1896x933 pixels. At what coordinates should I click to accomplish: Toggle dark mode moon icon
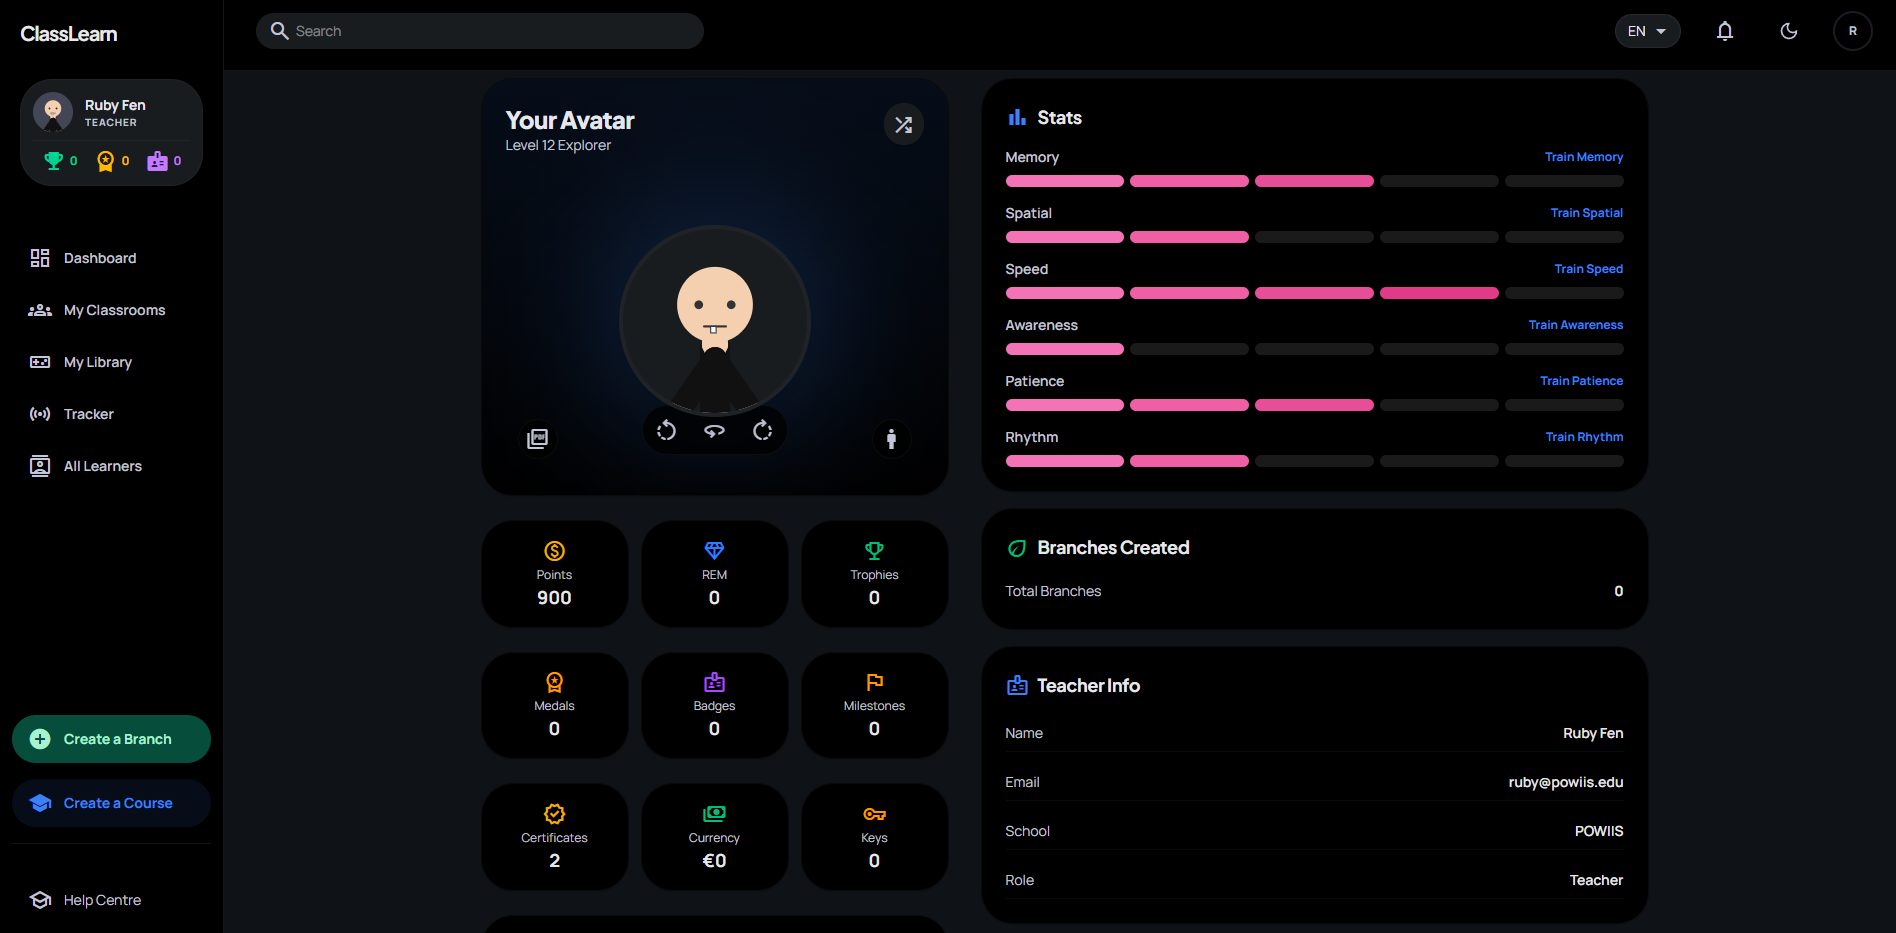[x=1789, y=31]
